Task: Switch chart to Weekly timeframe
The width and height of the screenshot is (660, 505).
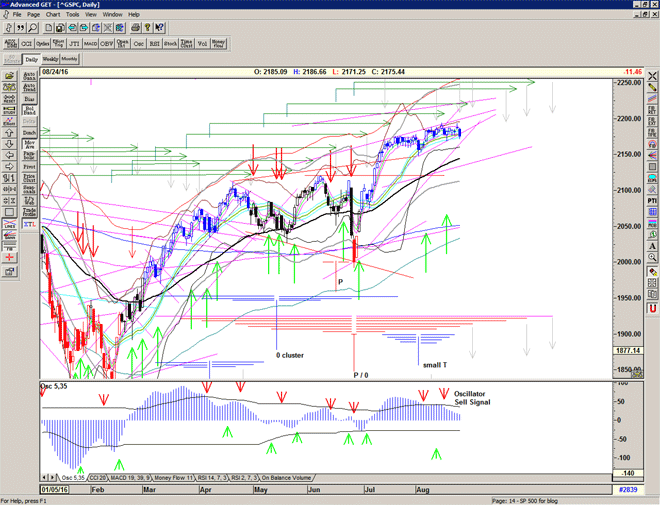Action: (x=50, y=59)
